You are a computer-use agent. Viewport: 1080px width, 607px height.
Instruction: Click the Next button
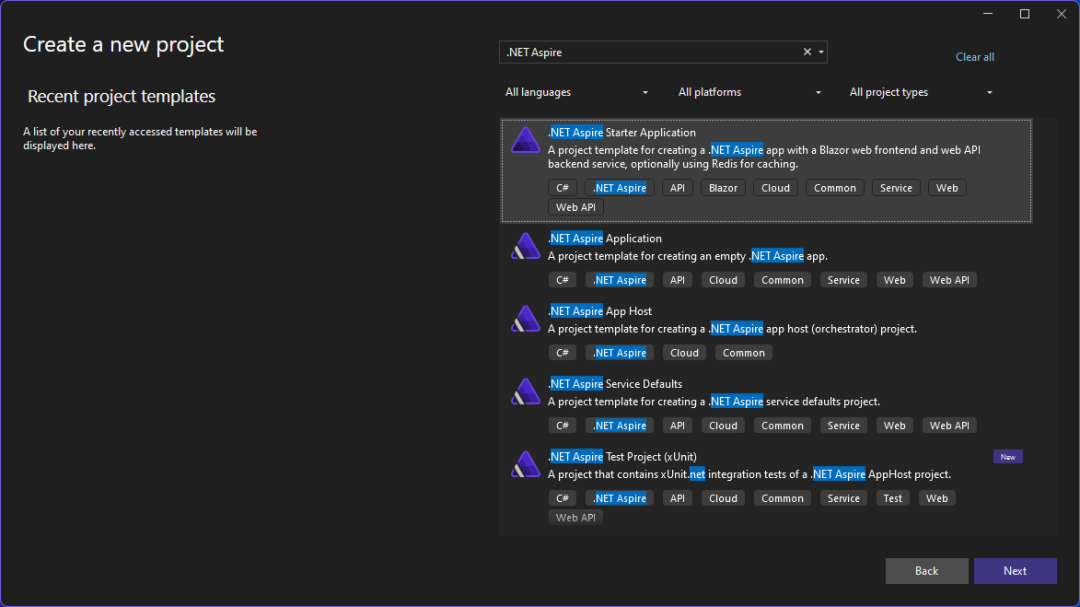point(1015,570)
